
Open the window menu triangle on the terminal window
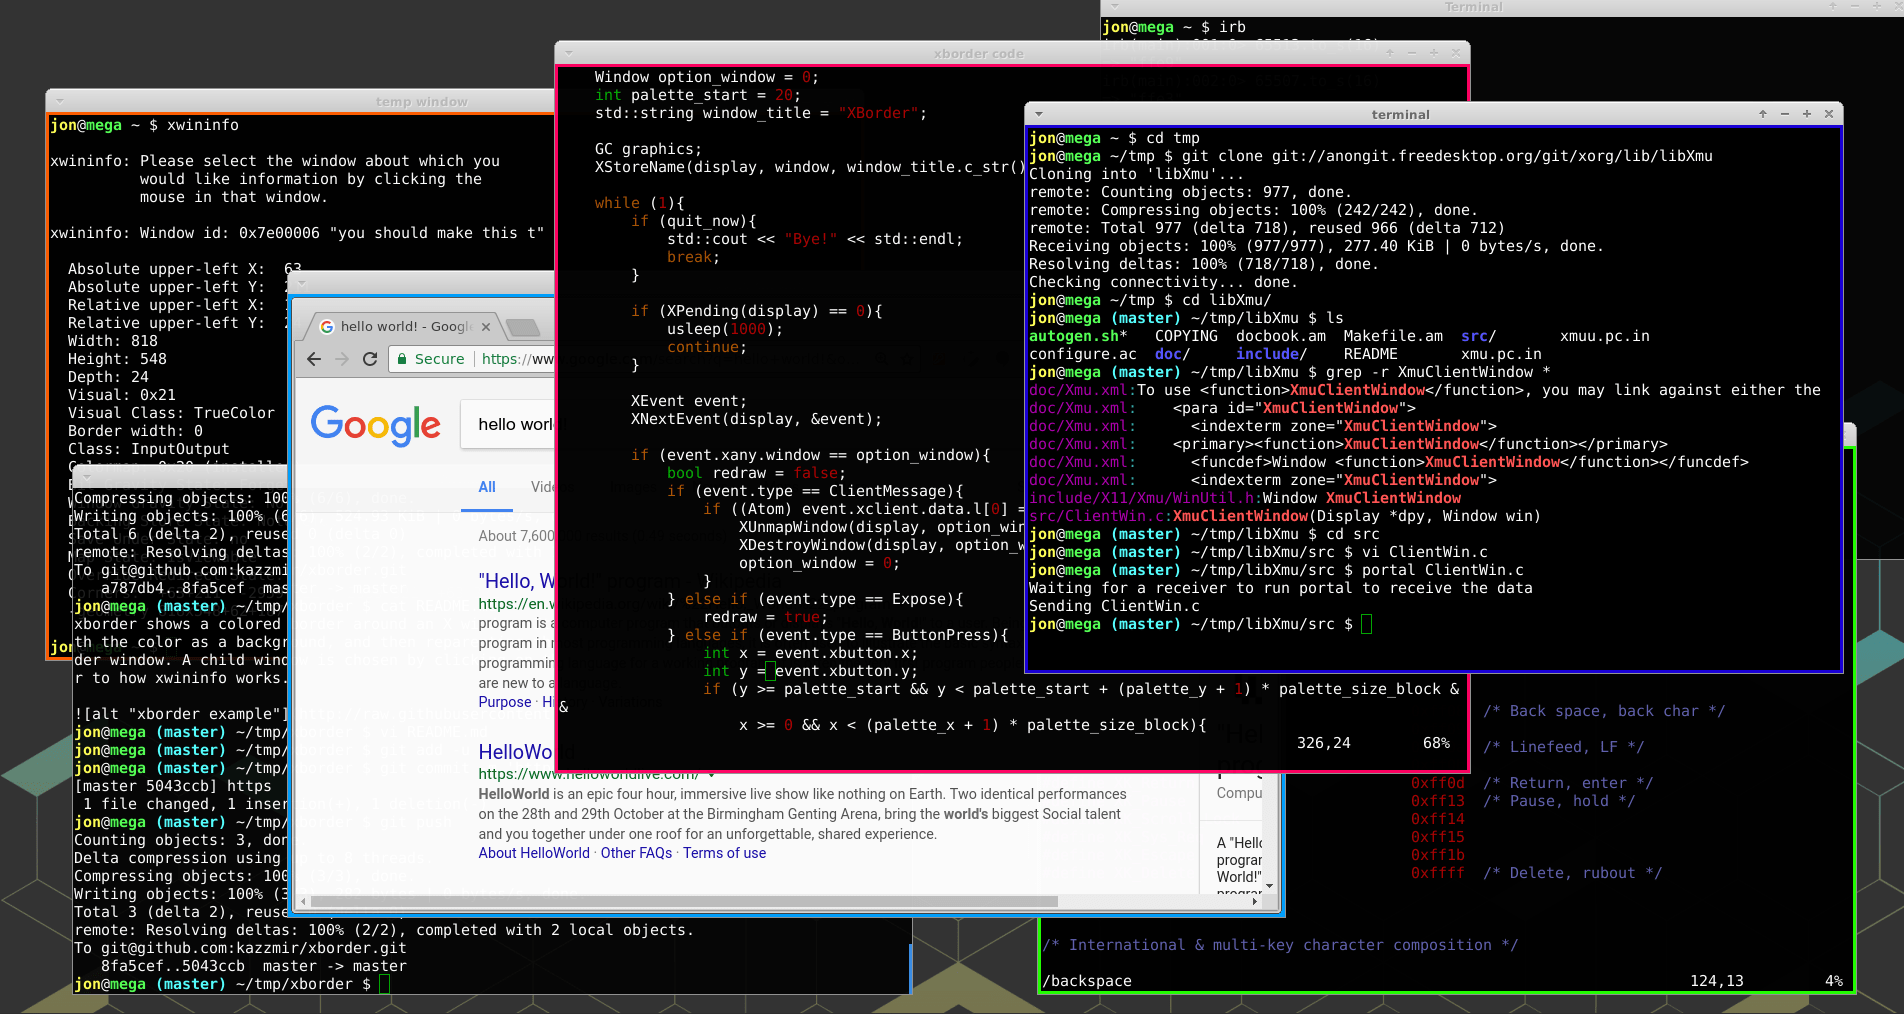pos(1038,114)
